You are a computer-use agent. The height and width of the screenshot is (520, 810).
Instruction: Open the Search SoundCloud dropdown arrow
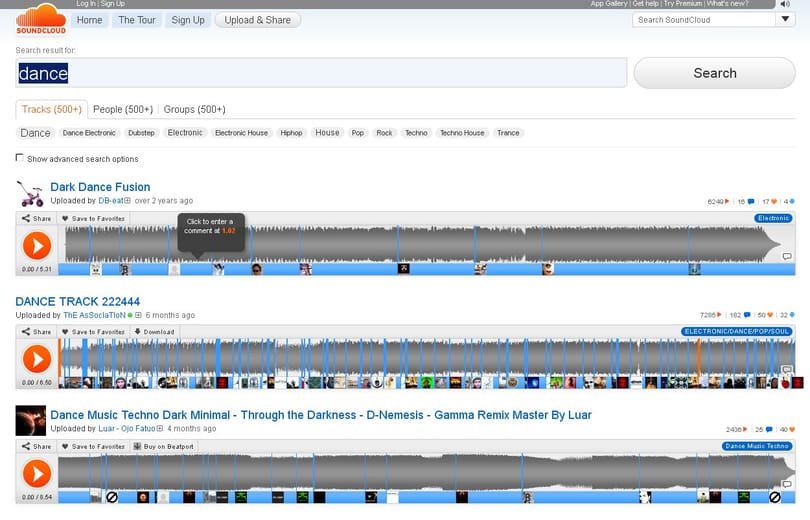785,20
